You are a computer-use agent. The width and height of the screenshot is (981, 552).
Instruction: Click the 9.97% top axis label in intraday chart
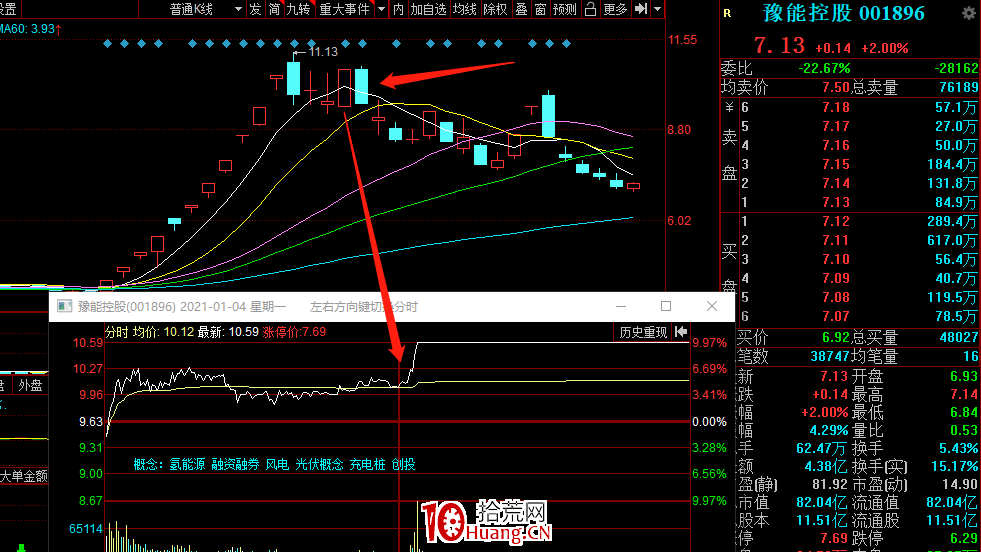(x=709, y=343)
